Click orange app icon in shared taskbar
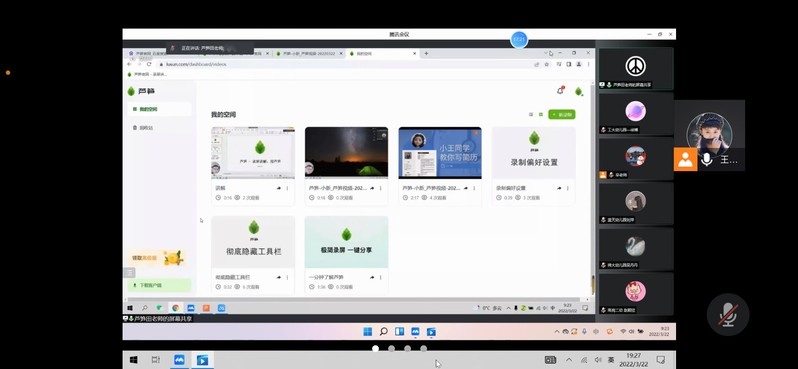798x369 pixels. click(206, 308)
